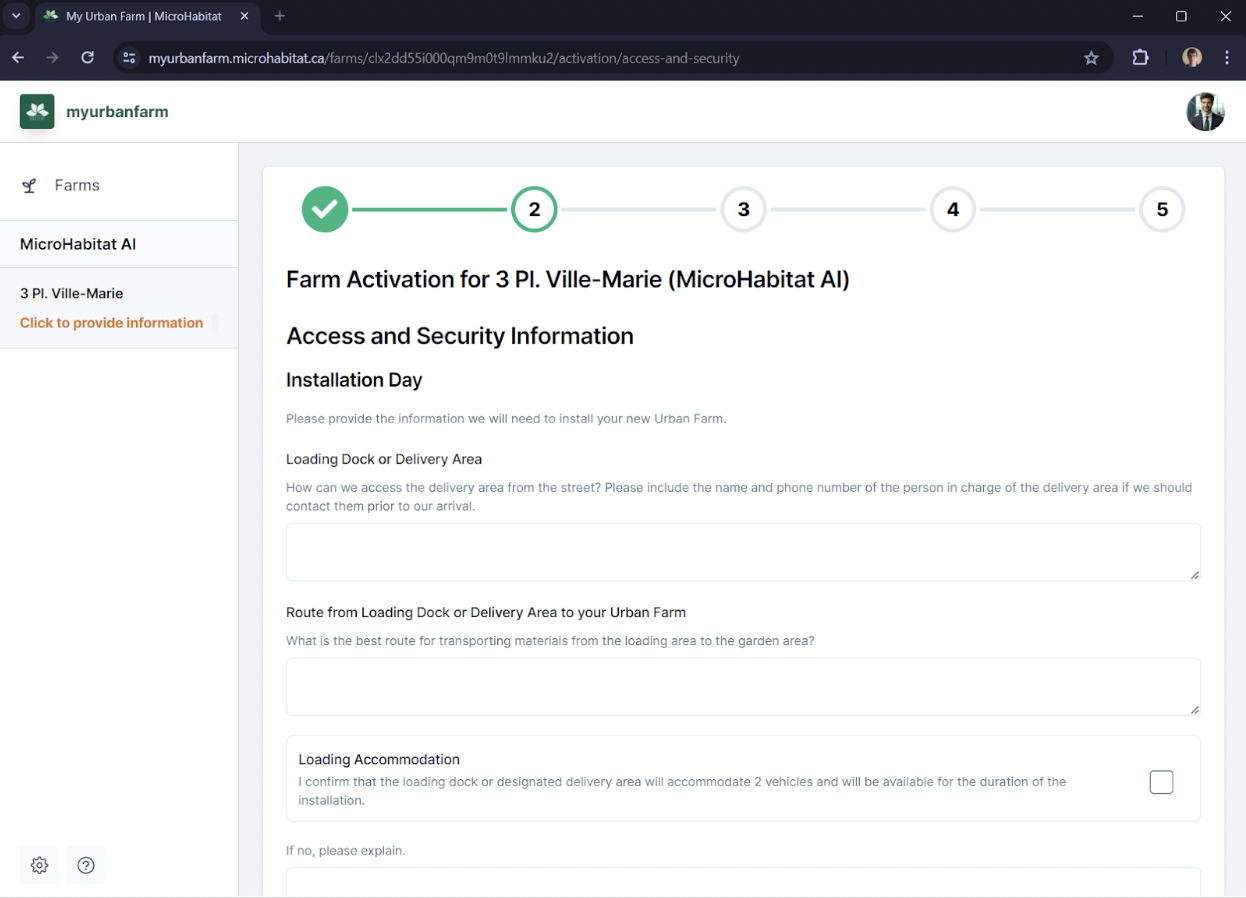The width and height of the screenshot is (1246, 898).
Task: Open Chrome three-dot menu
Action: pyautogui.click(x=1227, y=58)
